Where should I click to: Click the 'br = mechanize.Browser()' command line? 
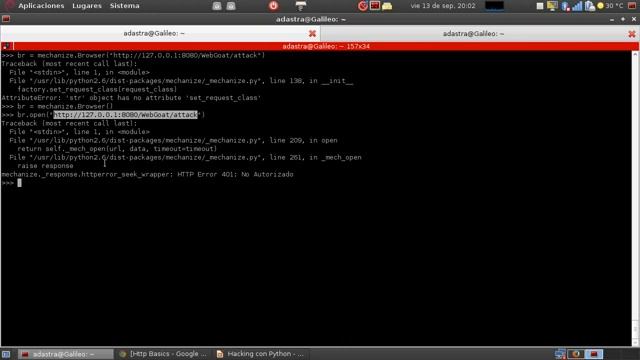click(57, 106)
